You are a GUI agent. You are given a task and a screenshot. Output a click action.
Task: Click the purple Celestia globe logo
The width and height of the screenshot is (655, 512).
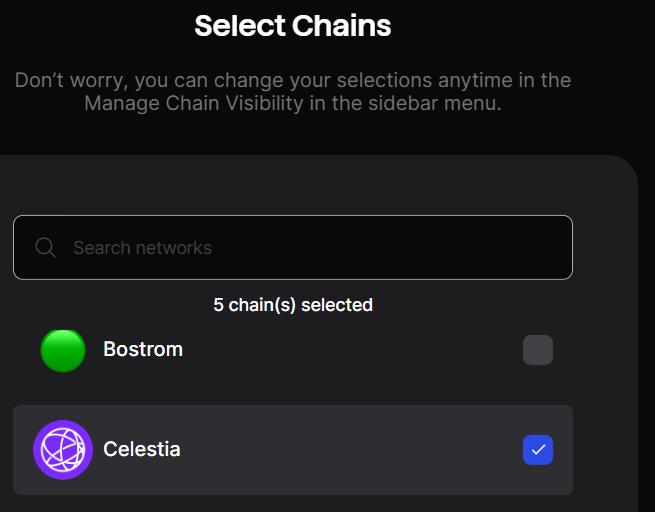(63, 450)
